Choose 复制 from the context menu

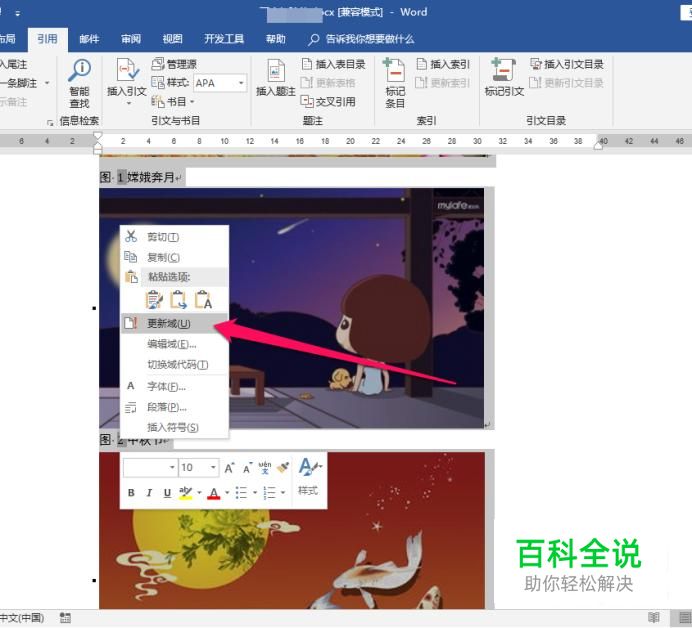coord(174,257)
